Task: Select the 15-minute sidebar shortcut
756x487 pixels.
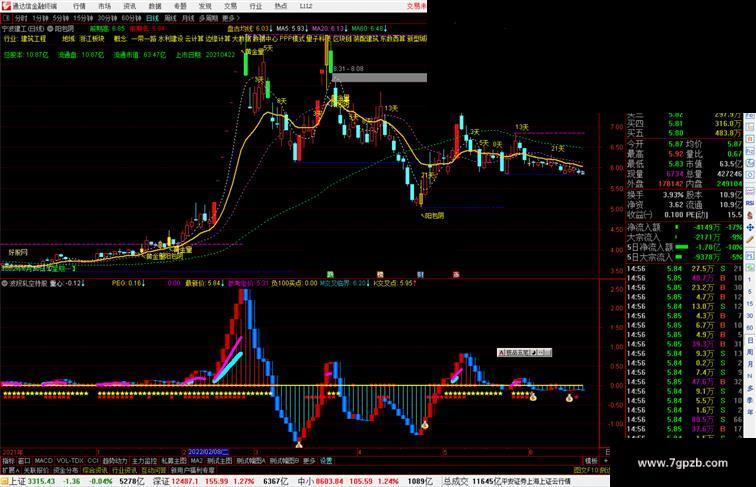Action: click(x=750, y=304)
